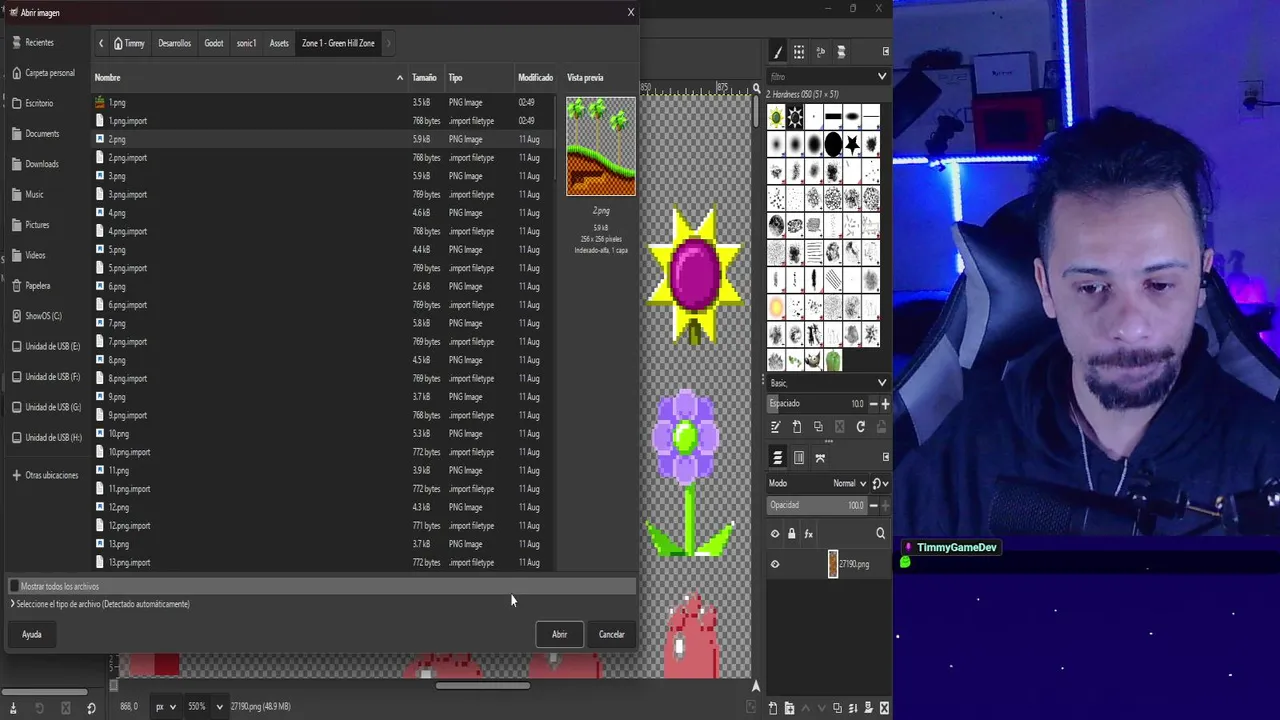Sort file list by Tipo column
Viewport: 1280px width, 720px height.
[479, 78]
